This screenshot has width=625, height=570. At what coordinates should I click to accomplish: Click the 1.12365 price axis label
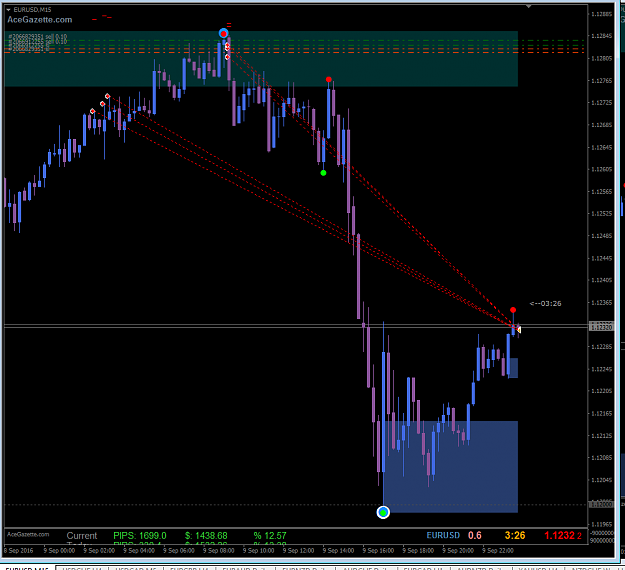tap(601, 303)
